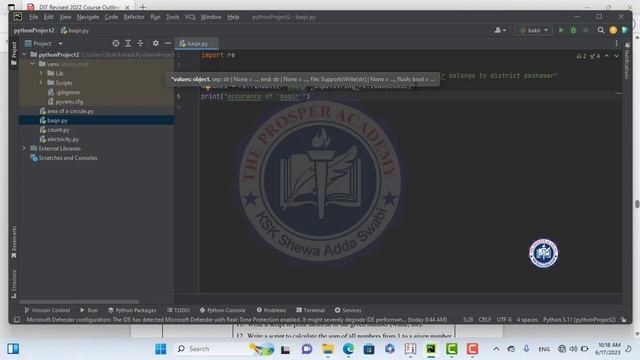
Task: Select area of a circle.py in the tree
Action: pos(67,111)
